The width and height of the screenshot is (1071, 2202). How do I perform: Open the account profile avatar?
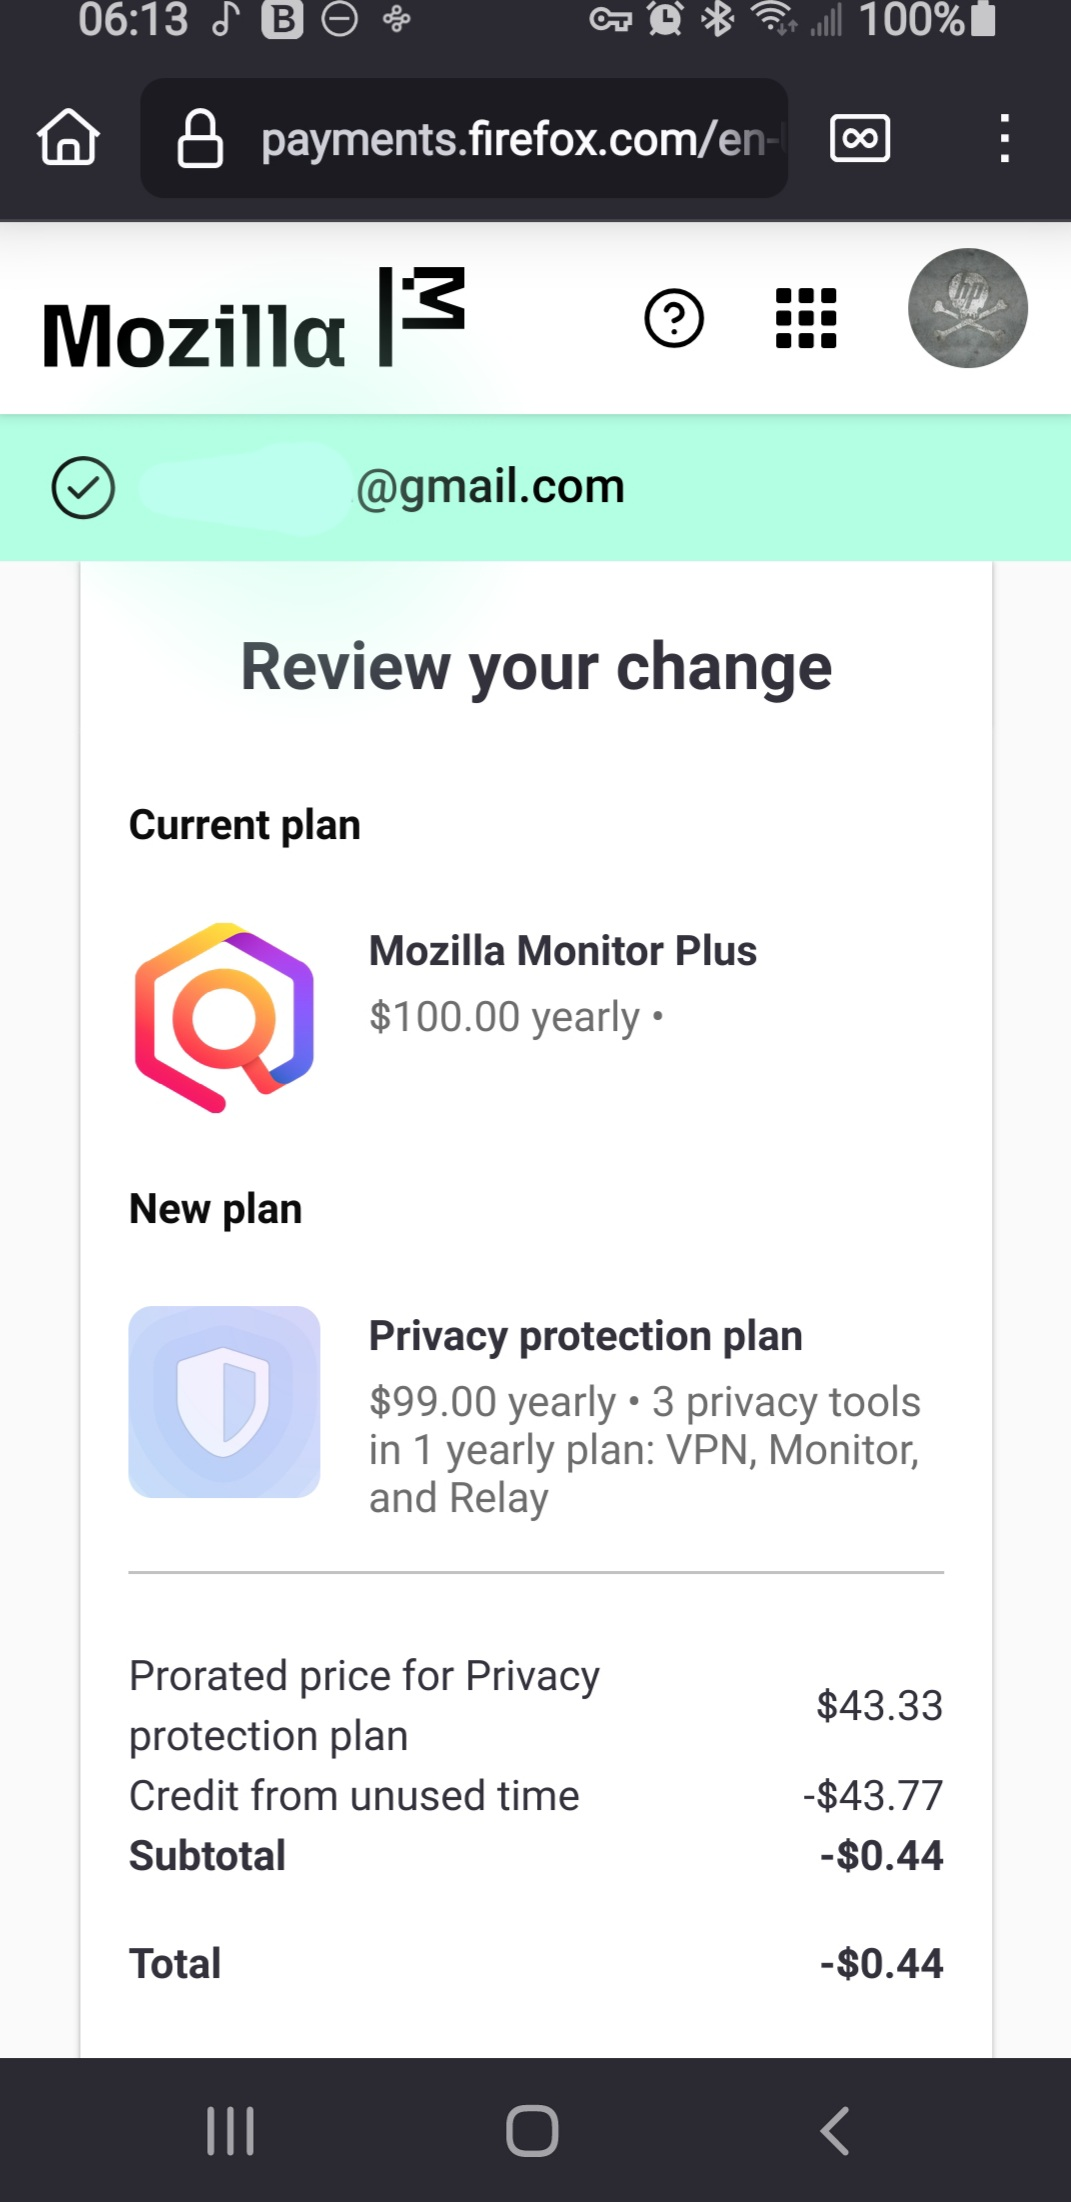[x=967, y=308]
